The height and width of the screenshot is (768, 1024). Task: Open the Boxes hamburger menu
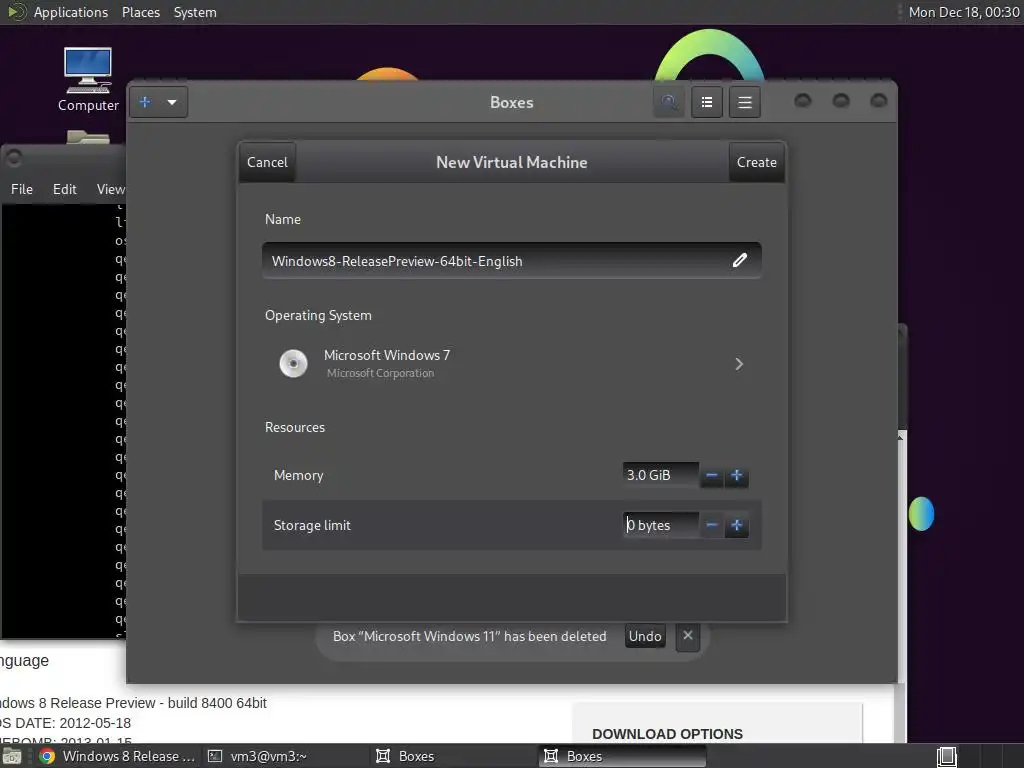pos(744,102)
